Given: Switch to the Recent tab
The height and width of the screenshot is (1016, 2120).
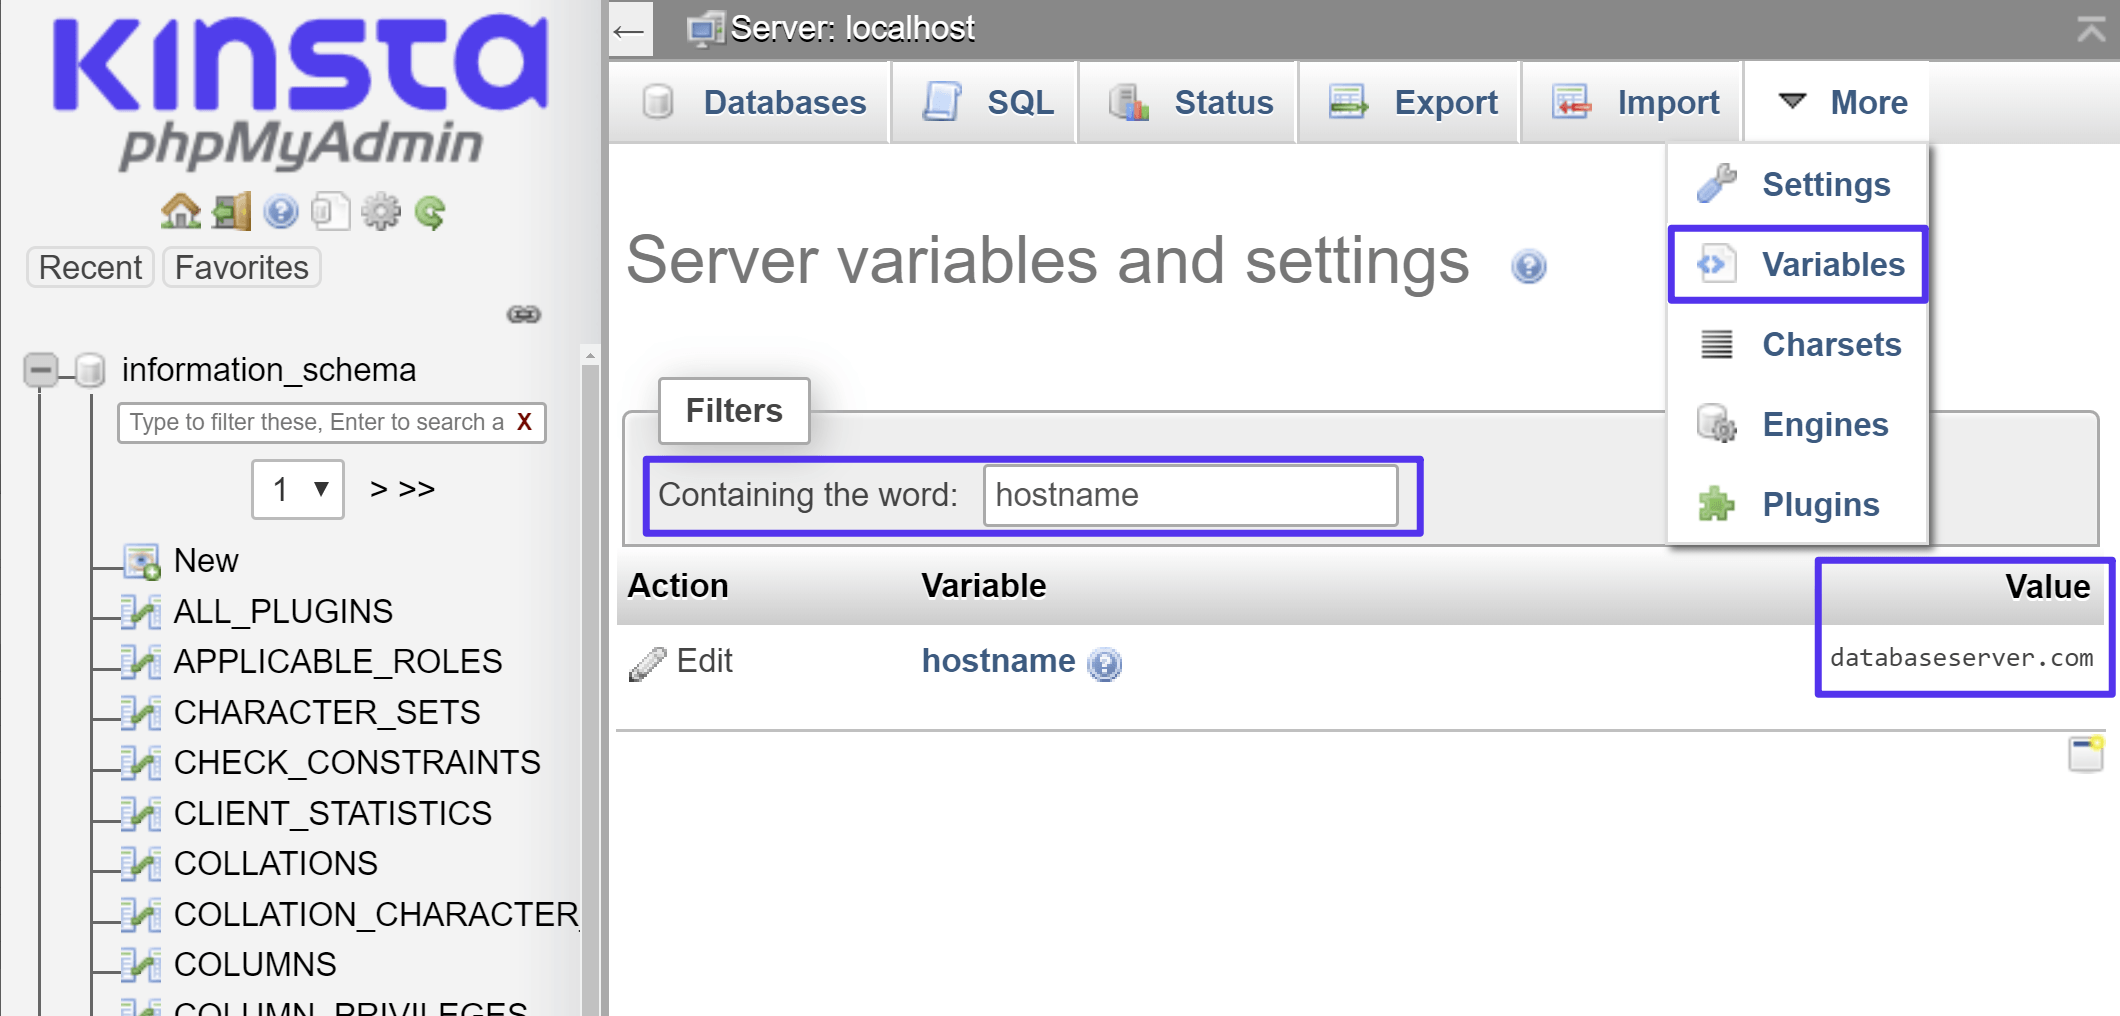Looking at the screenshot, I should (89, 267).
